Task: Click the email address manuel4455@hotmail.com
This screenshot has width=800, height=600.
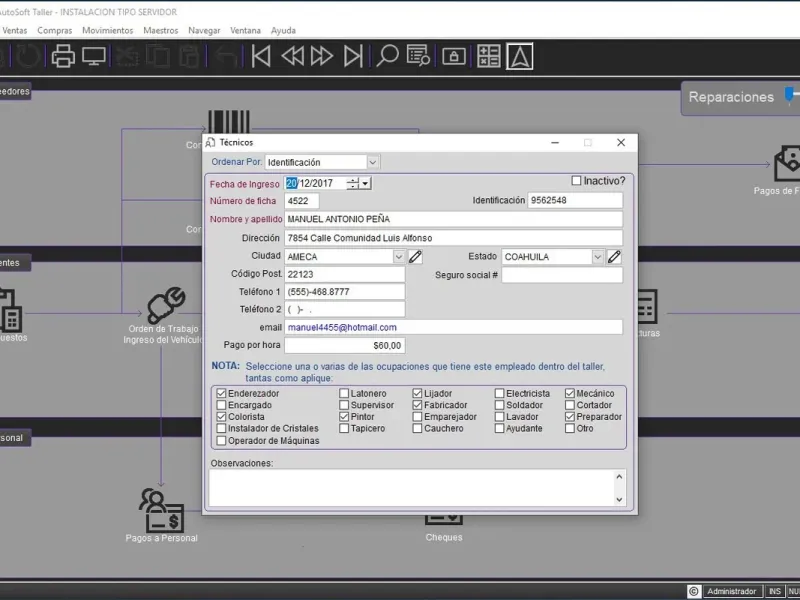Action: (342, 327)
